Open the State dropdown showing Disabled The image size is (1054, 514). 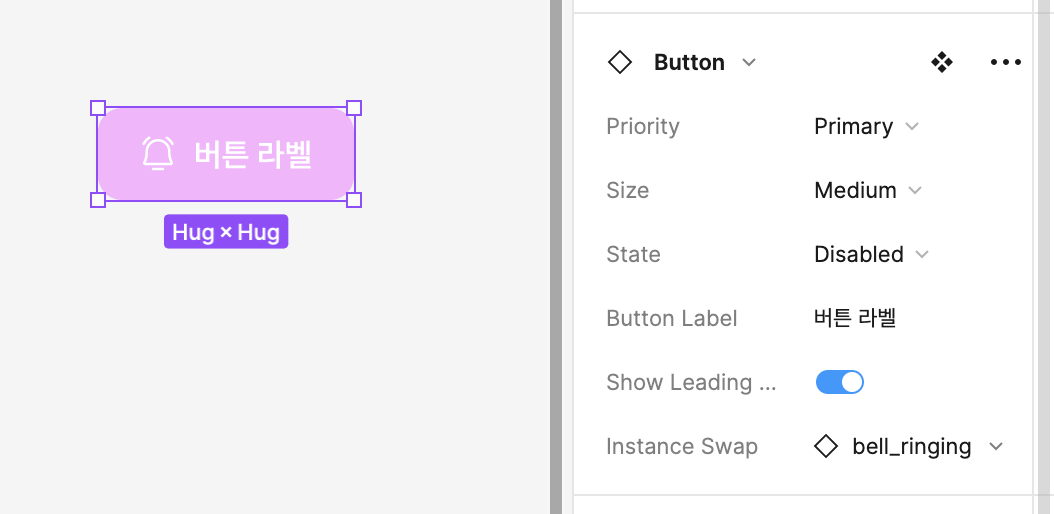[871, 254]
